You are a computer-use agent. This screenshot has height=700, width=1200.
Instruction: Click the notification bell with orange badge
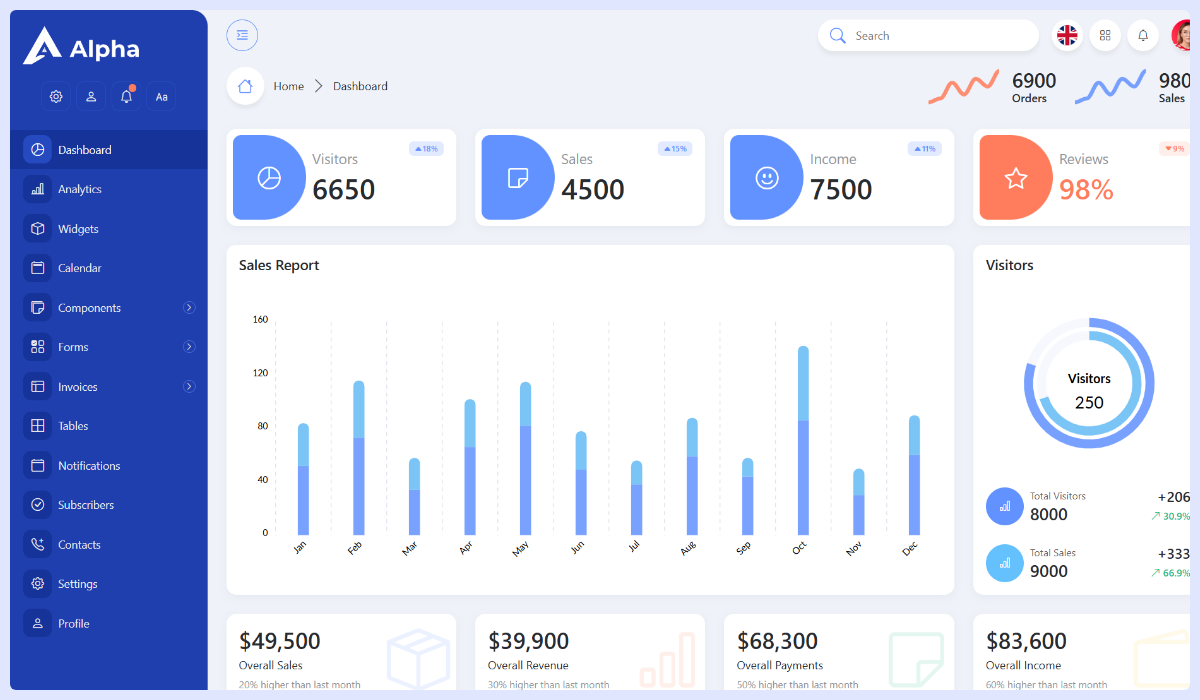(x=126, y=95)
